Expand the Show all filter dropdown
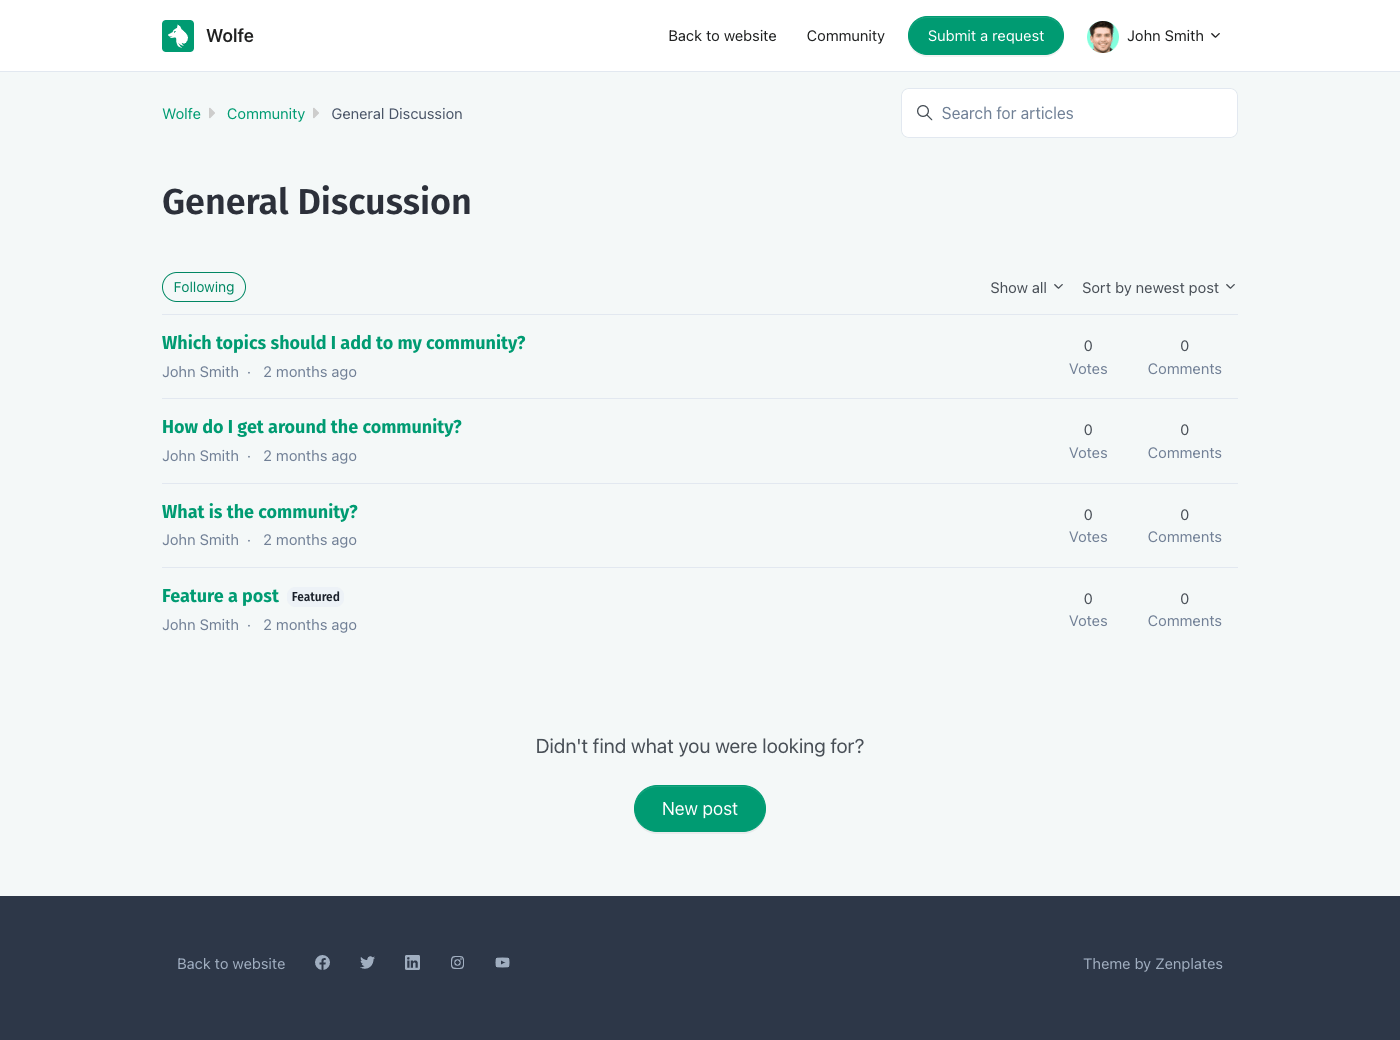This screenshot has height=1040, width=1400. [x=1026, y=288]
